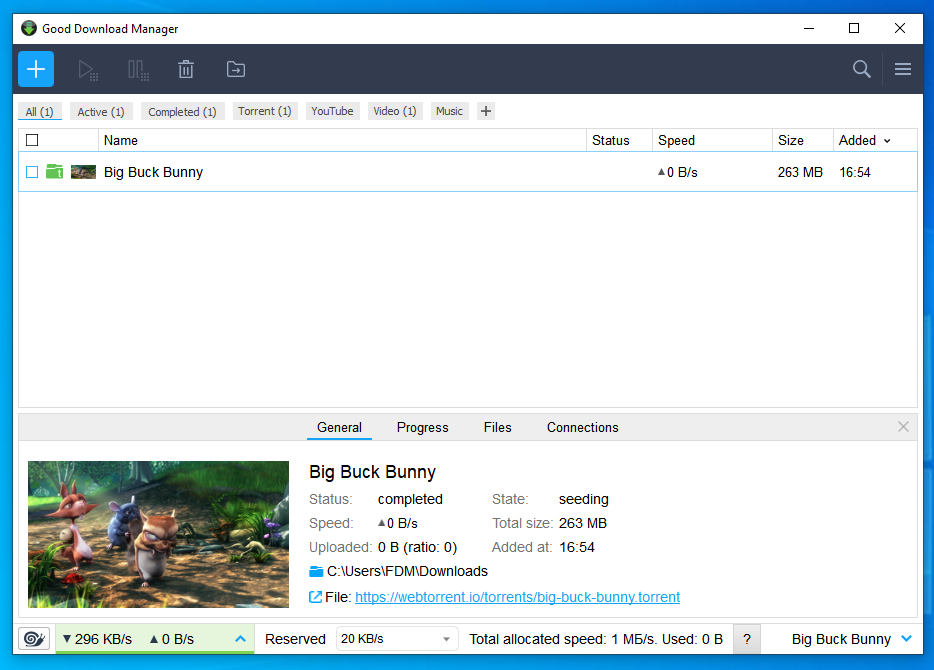Add a new filter tag with the plus button
Screen dimensions: 934x670
[x=485, y=111]
